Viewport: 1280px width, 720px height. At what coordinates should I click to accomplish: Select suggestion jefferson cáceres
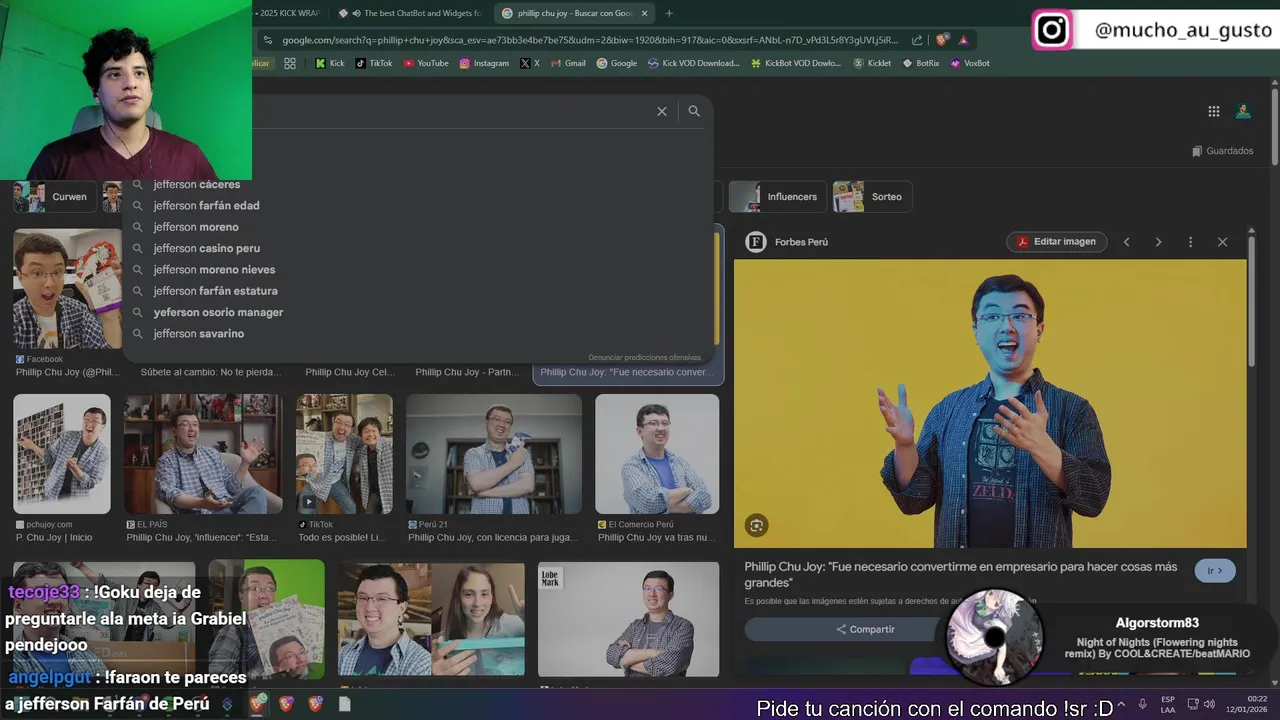pyautogui.click(x=420, y=184)
